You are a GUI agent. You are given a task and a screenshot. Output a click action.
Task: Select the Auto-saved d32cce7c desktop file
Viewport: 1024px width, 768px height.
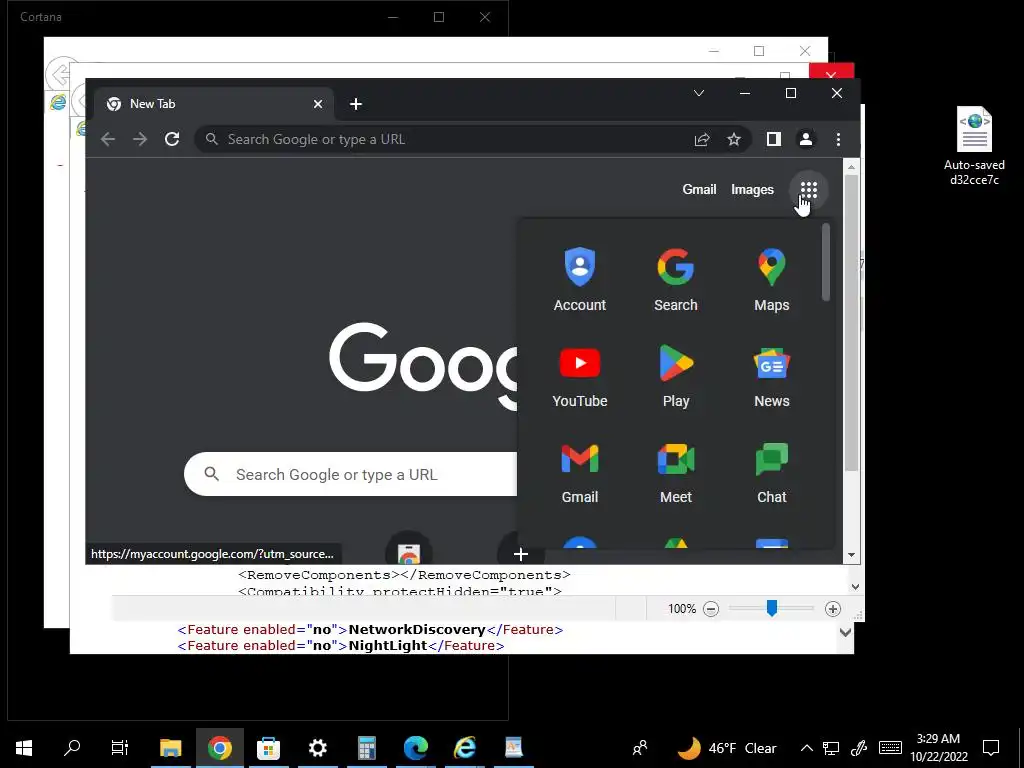[x=974, y=146]
